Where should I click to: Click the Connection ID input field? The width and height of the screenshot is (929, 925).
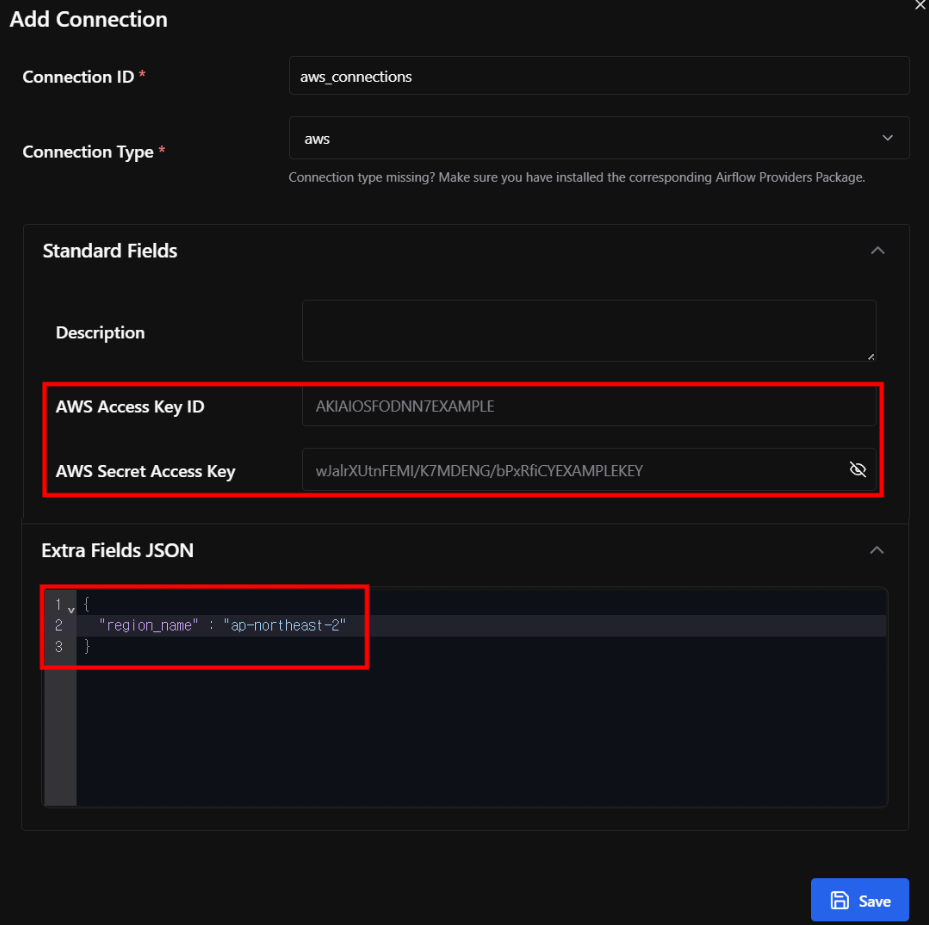[x=599, y=76]
